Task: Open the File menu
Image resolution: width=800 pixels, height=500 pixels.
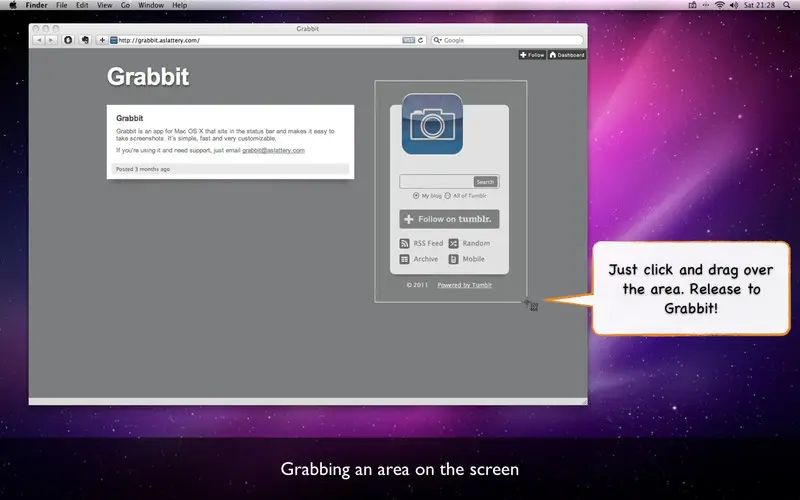Action: [62, 5]
